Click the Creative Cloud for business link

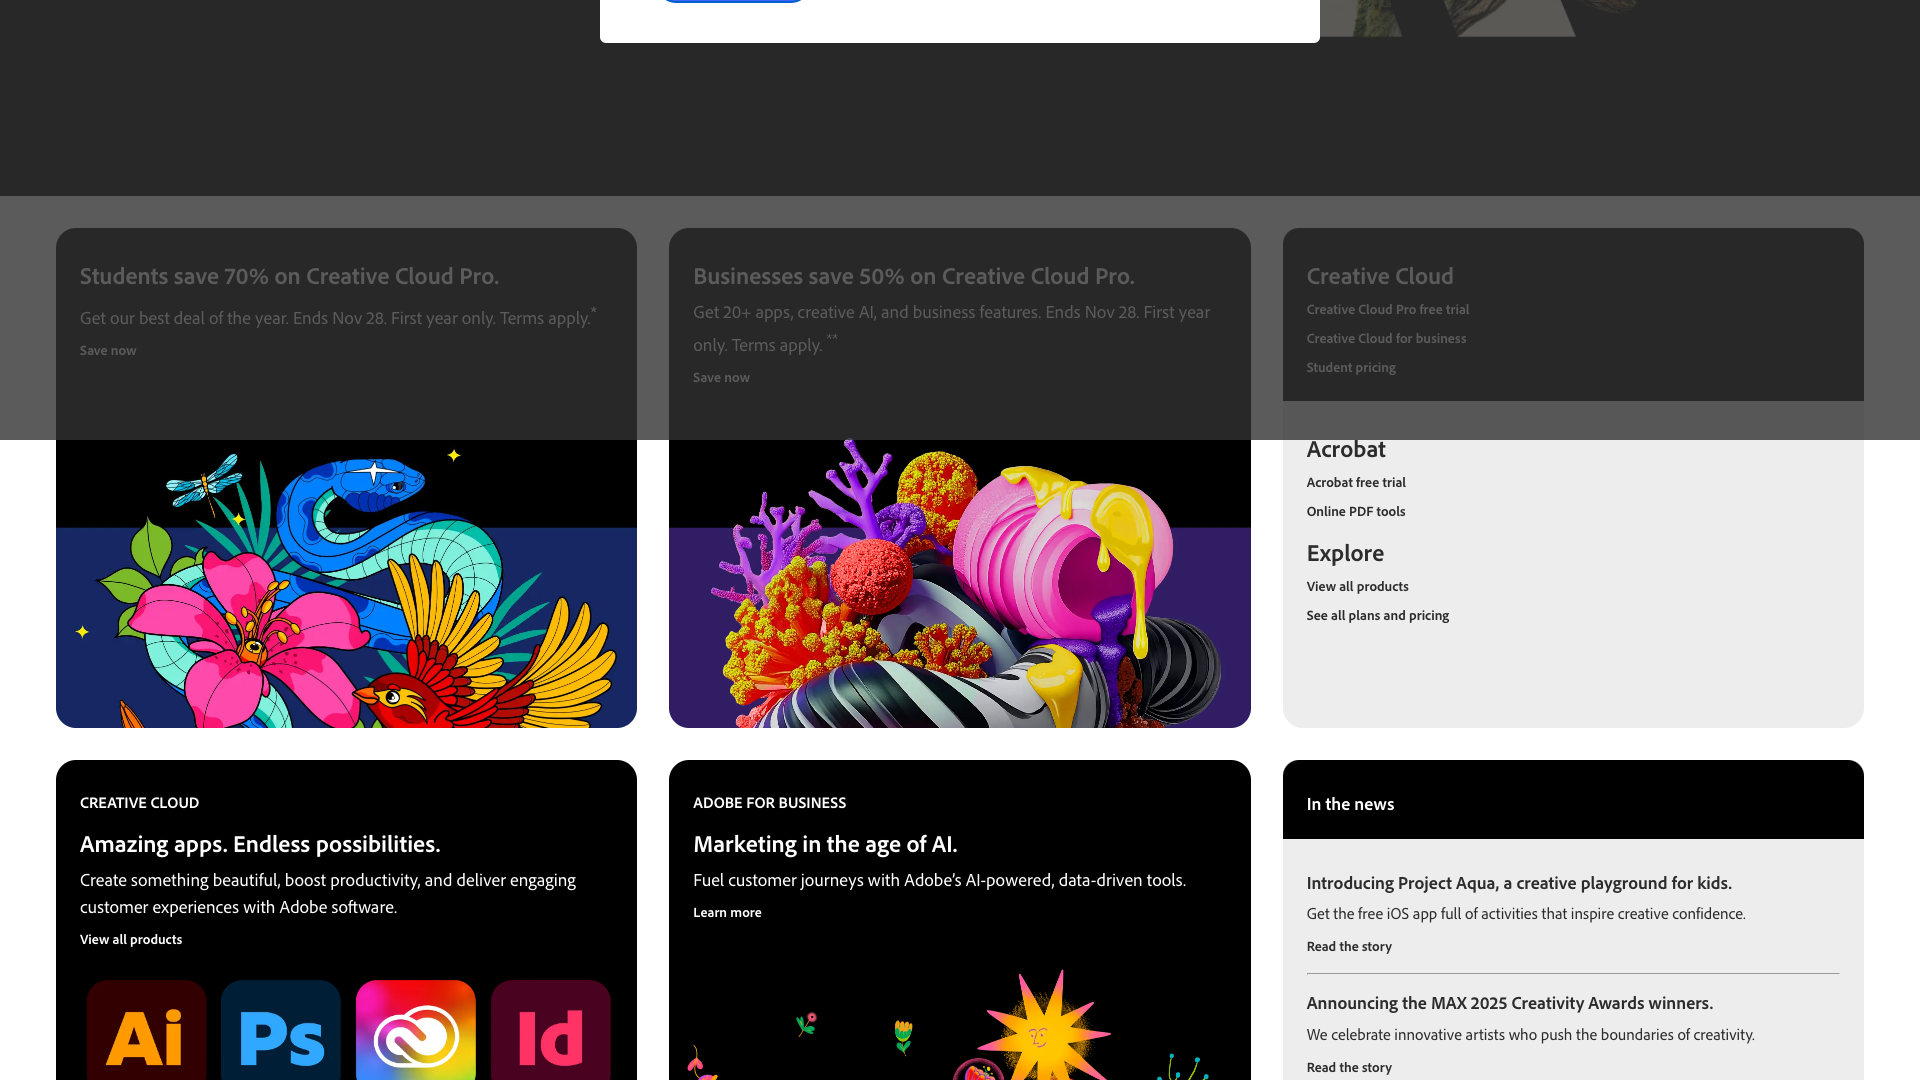coord(1386,338)
